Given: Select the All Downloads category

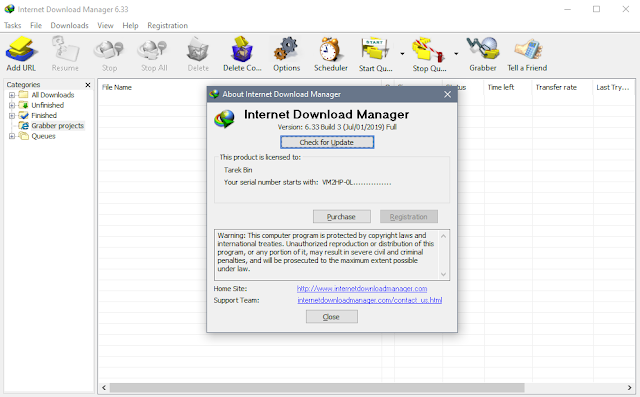Looking at the screenshot, I should click(x=53, y=95).
